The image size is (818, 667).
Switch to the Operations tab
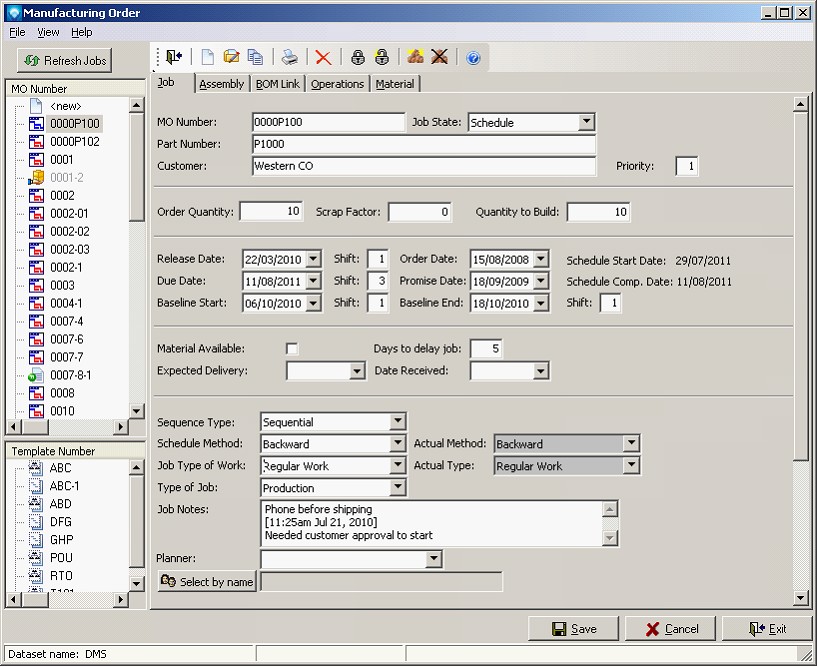tap(337, 84)
